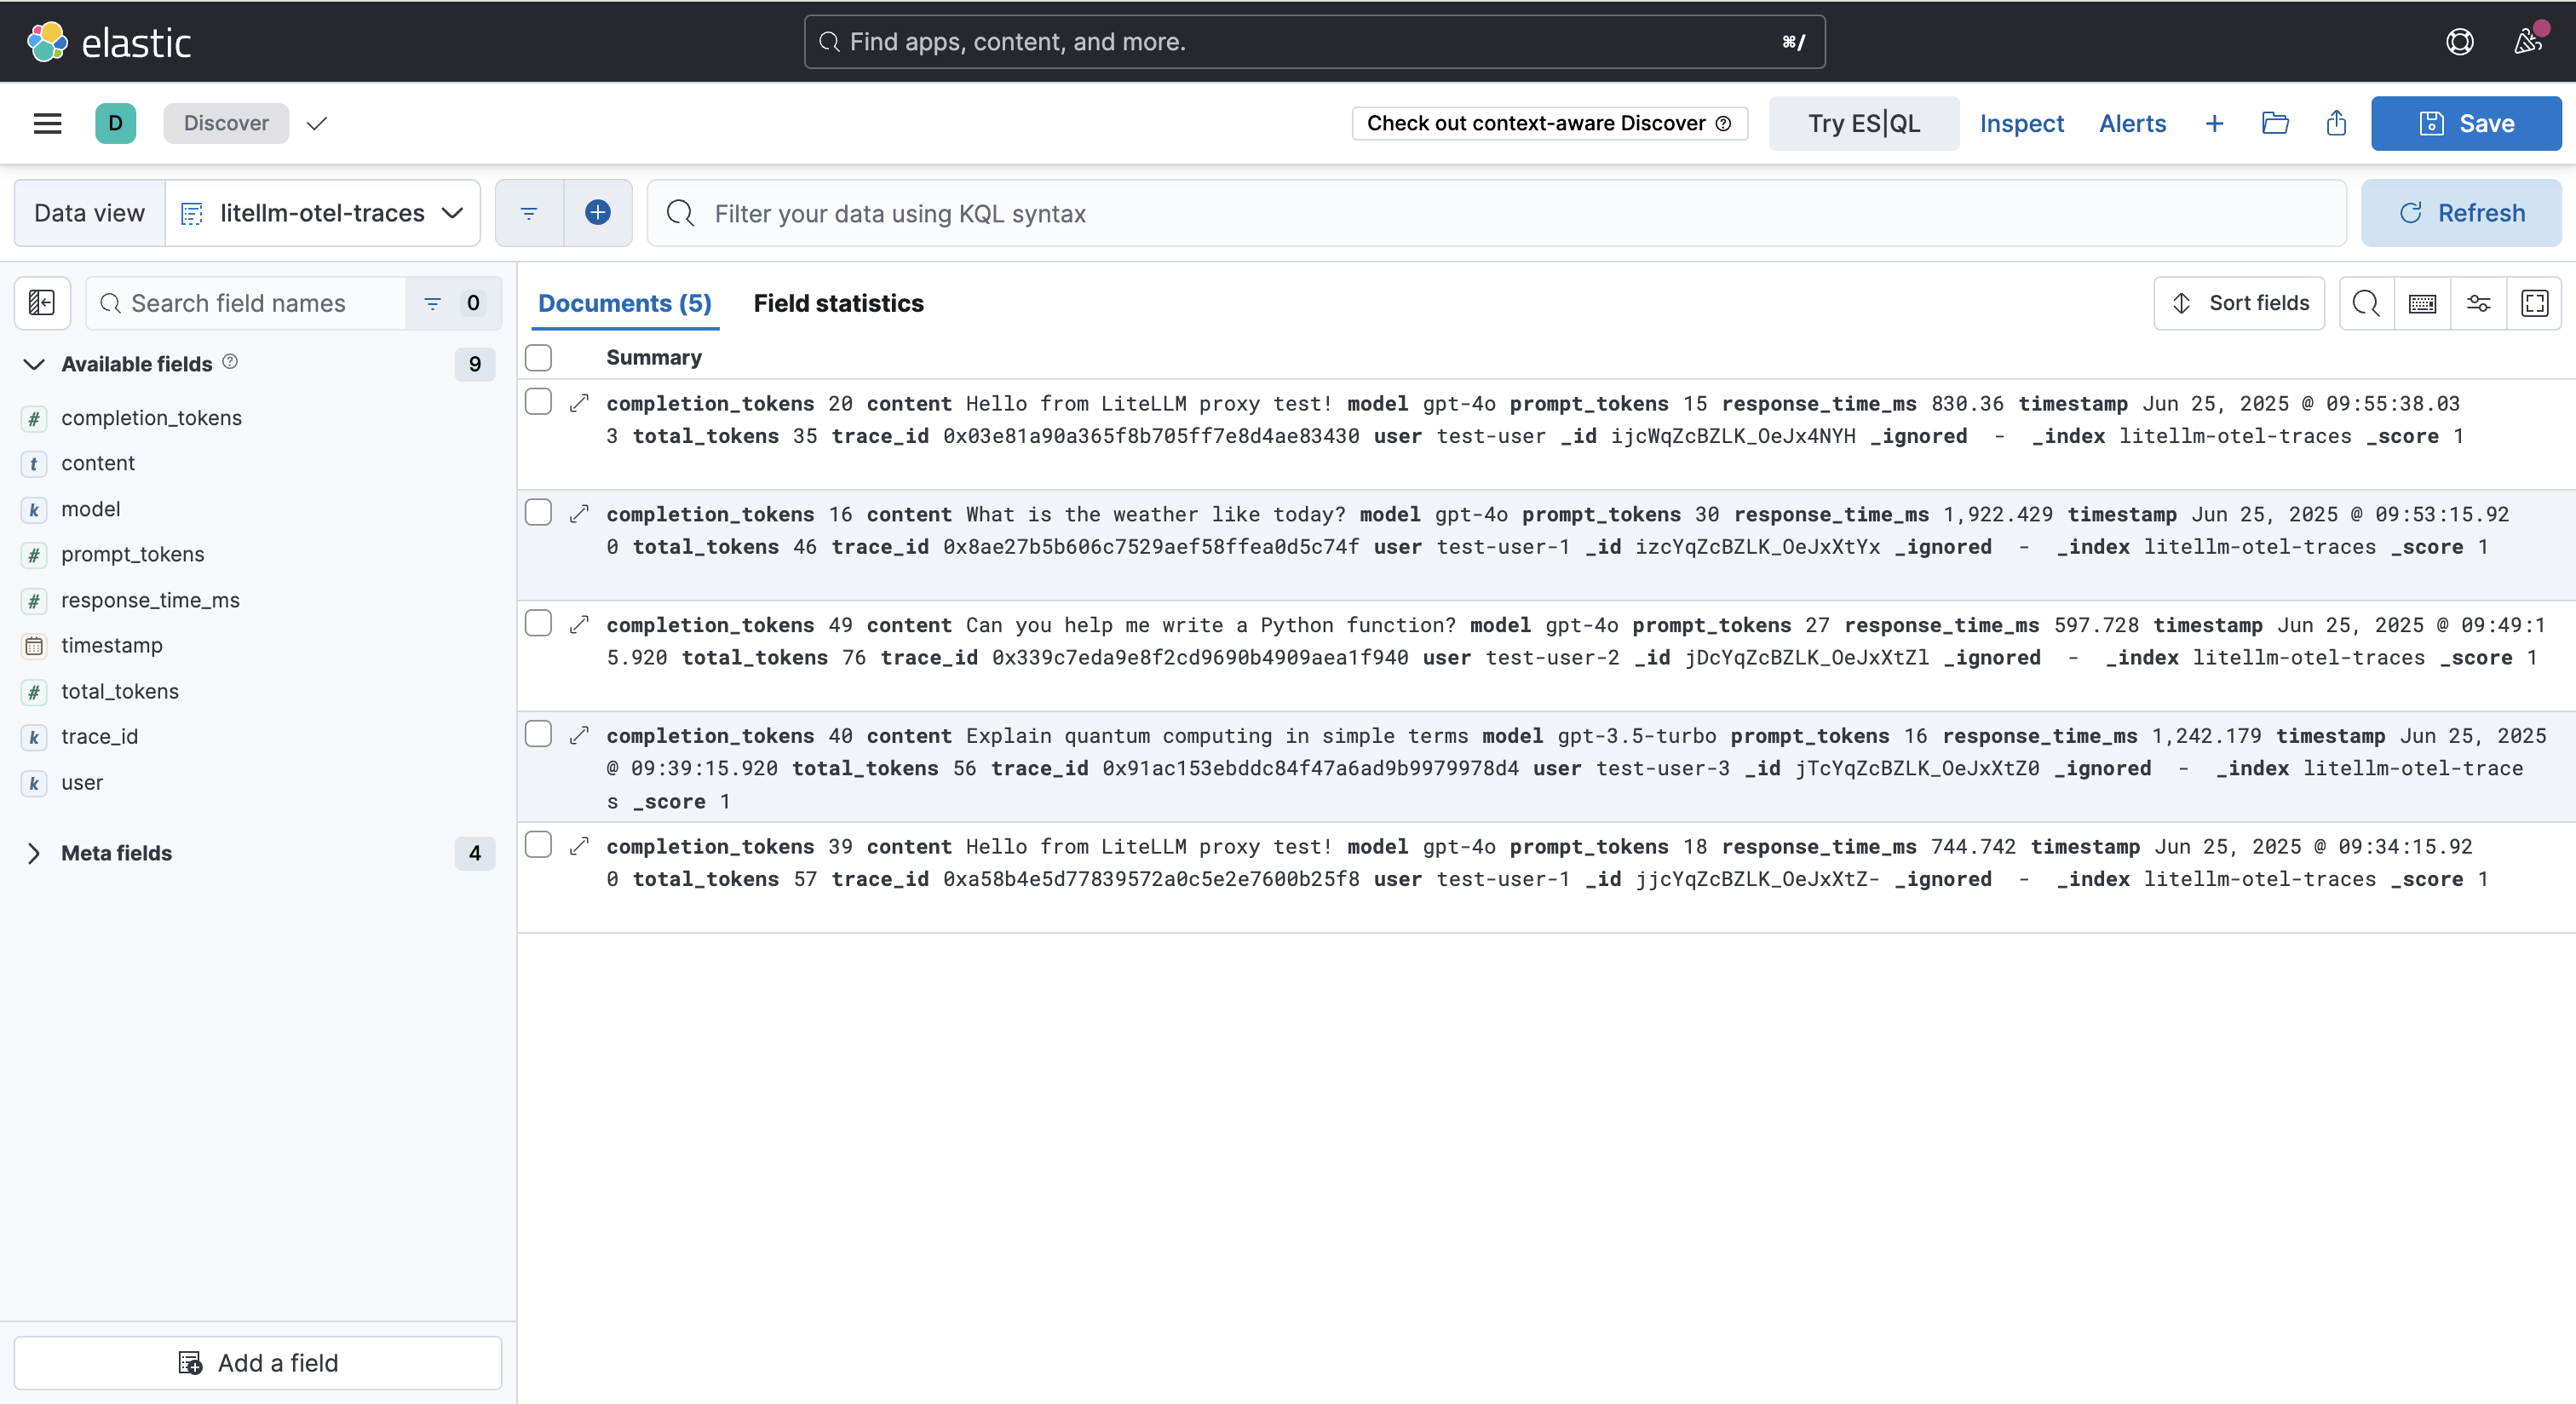Viewport: 2576px width, 1404px height.
Task: Open help menu lifebuoy icon
Action: pos(2459,42)
